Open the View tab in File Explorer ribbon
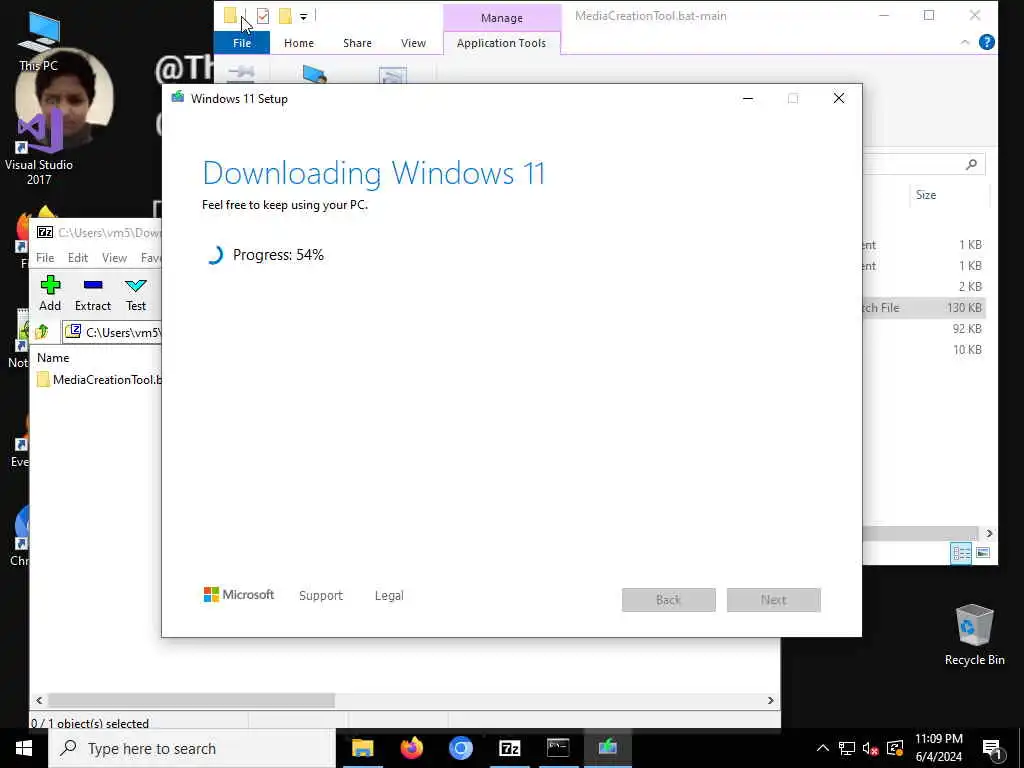Viewport: 1024px width, 768px height. 413,43
